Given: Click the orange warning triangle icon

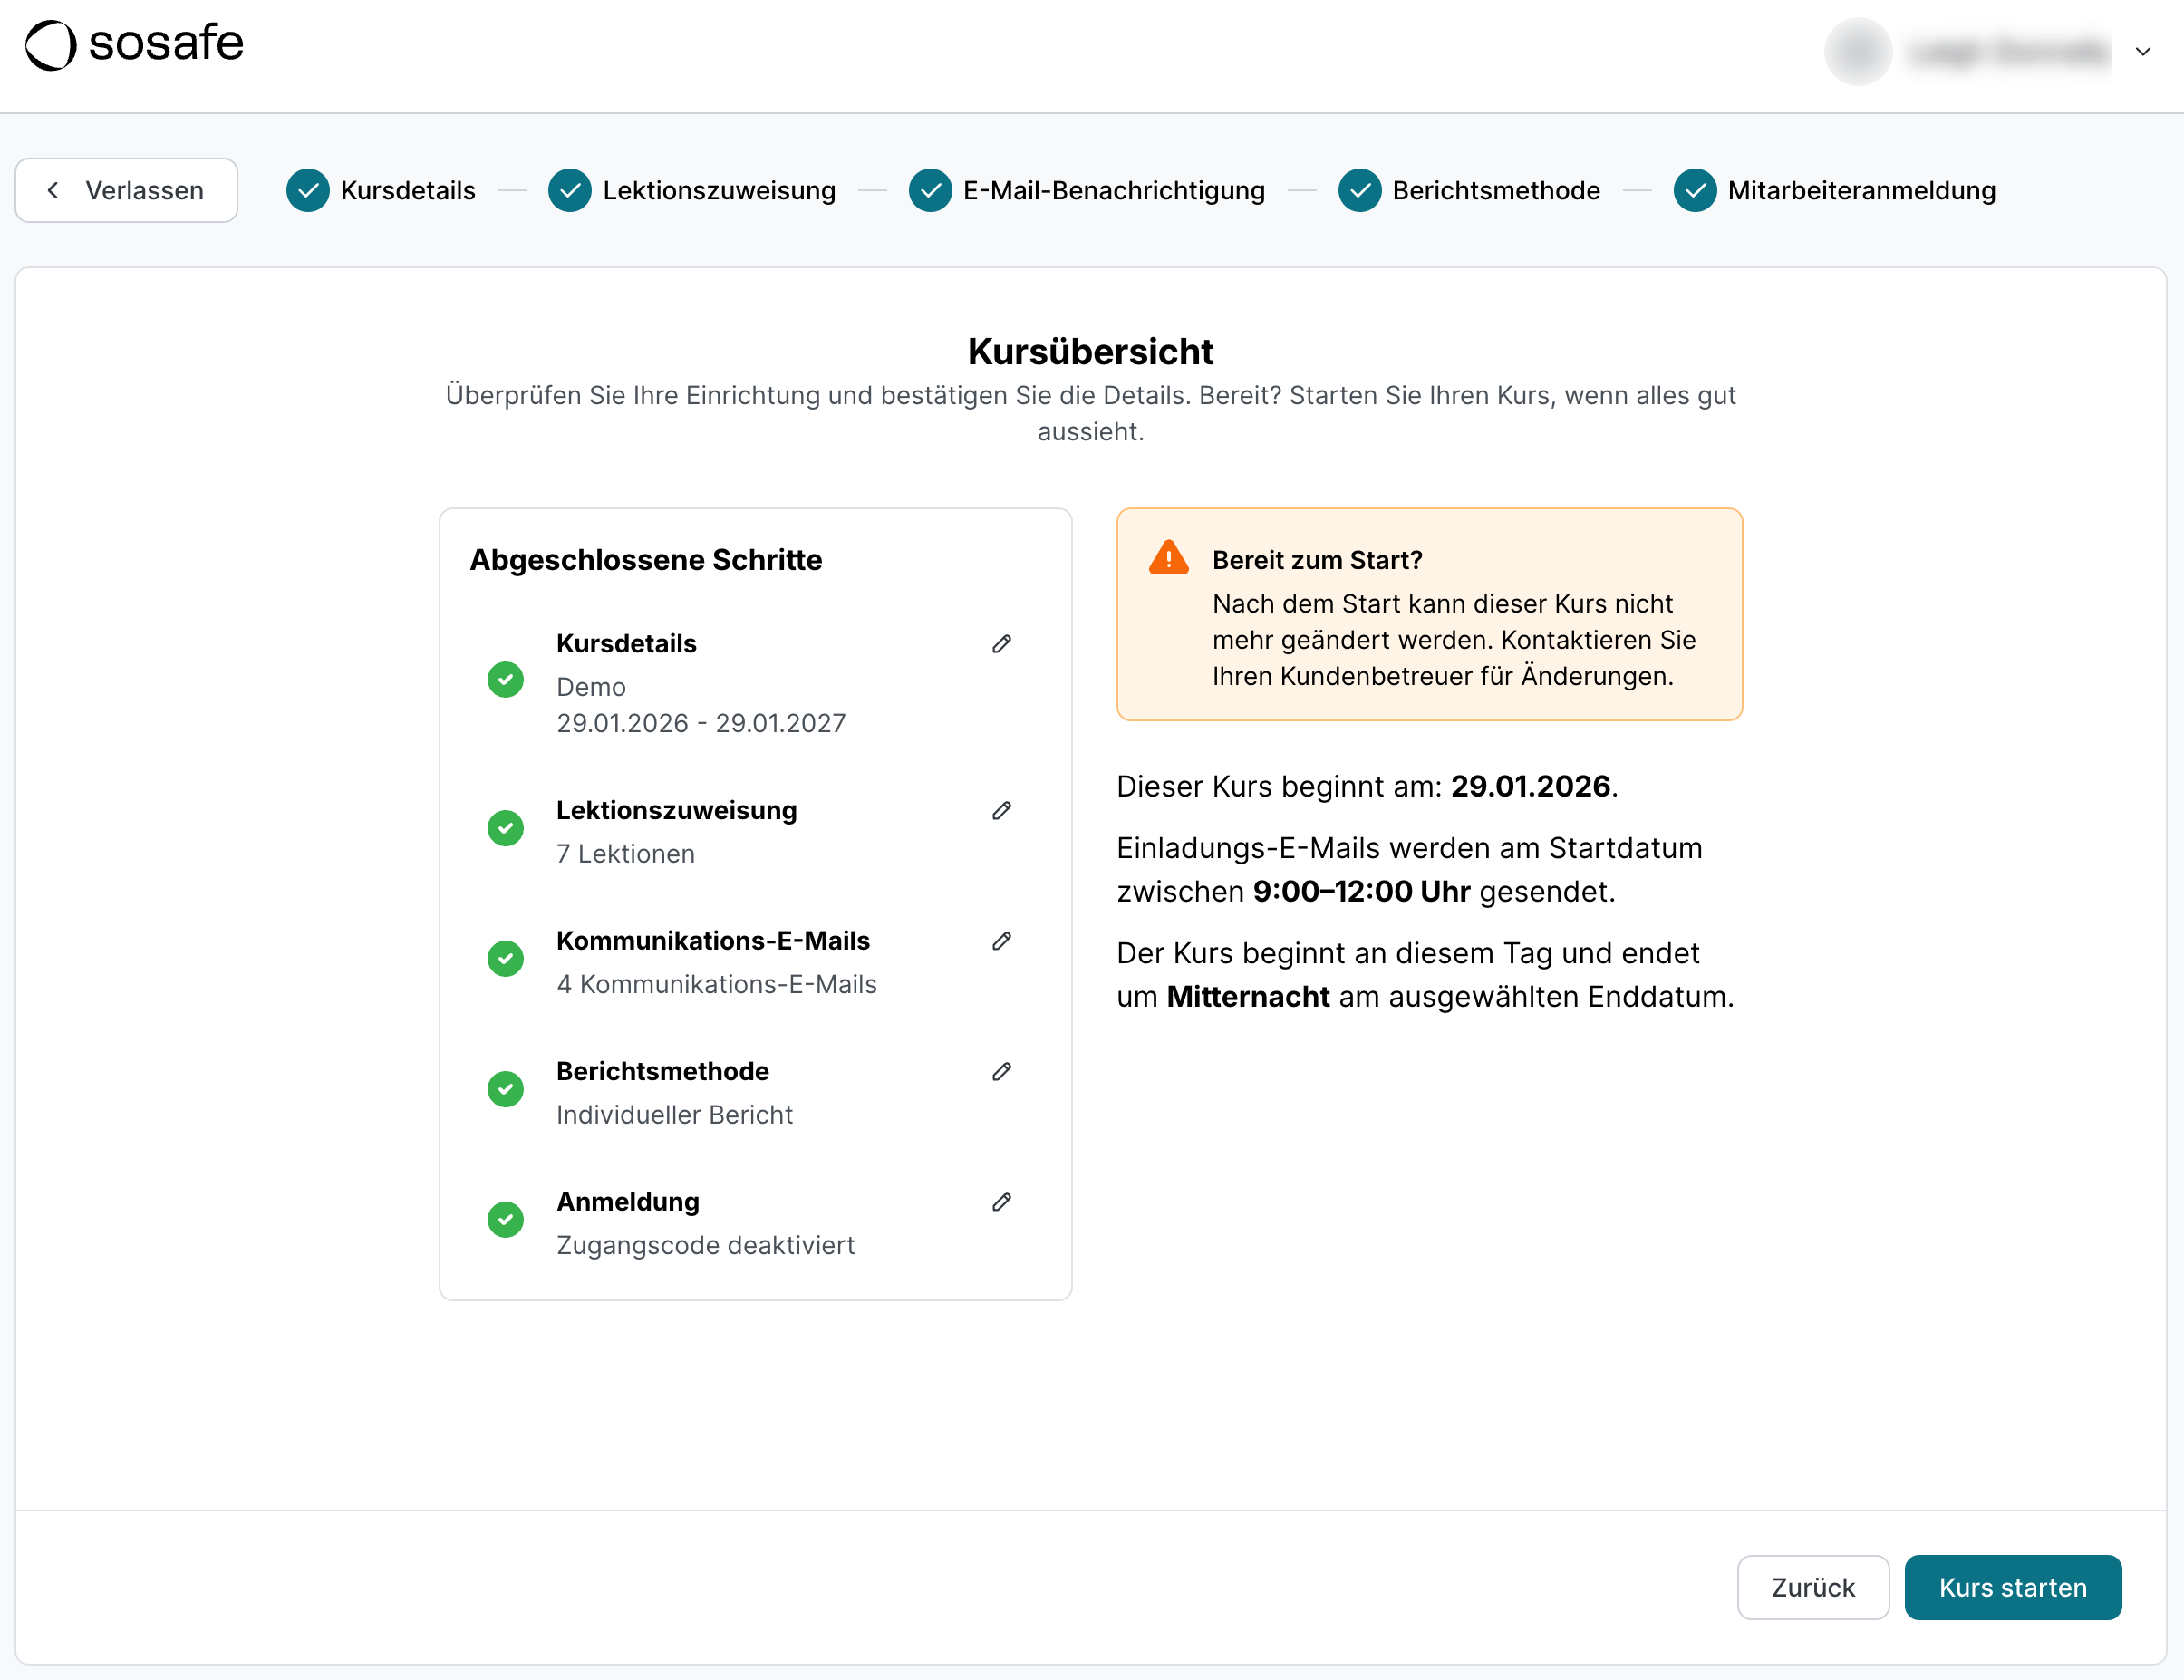Looking at the screenshot, I should [1168, 557].
